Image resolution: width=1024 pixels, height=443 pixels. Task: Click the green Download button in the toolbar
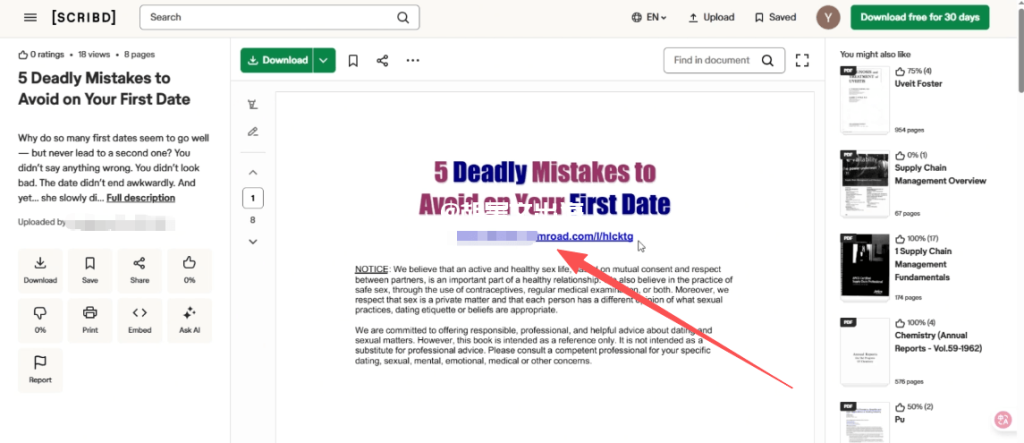(278, 60)
